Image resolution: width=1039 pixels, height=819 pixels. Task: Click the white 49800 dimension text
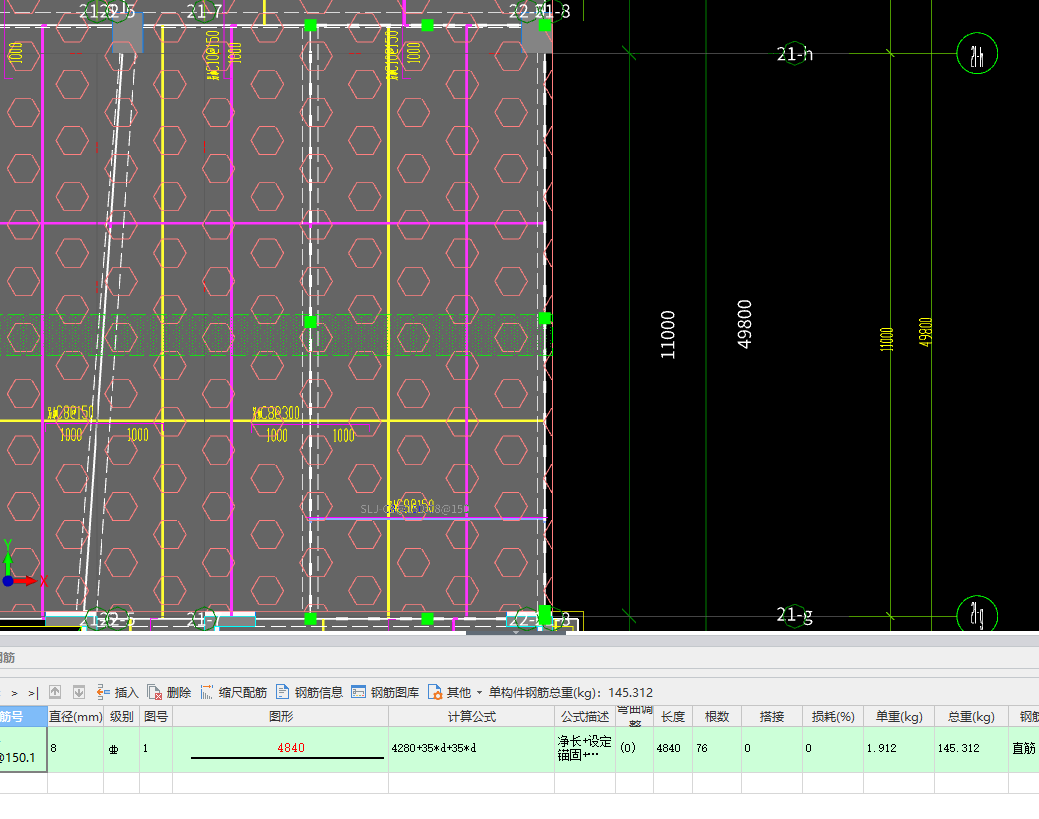coord(745,324)
